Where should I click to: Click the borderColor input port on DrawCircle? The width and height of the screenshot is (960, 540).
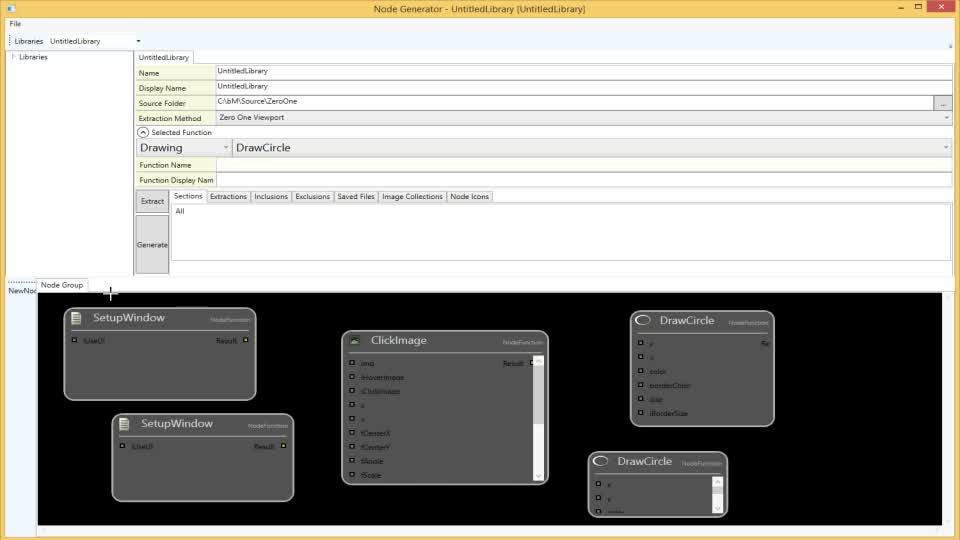pyautogui.click(x=640, y=384)
